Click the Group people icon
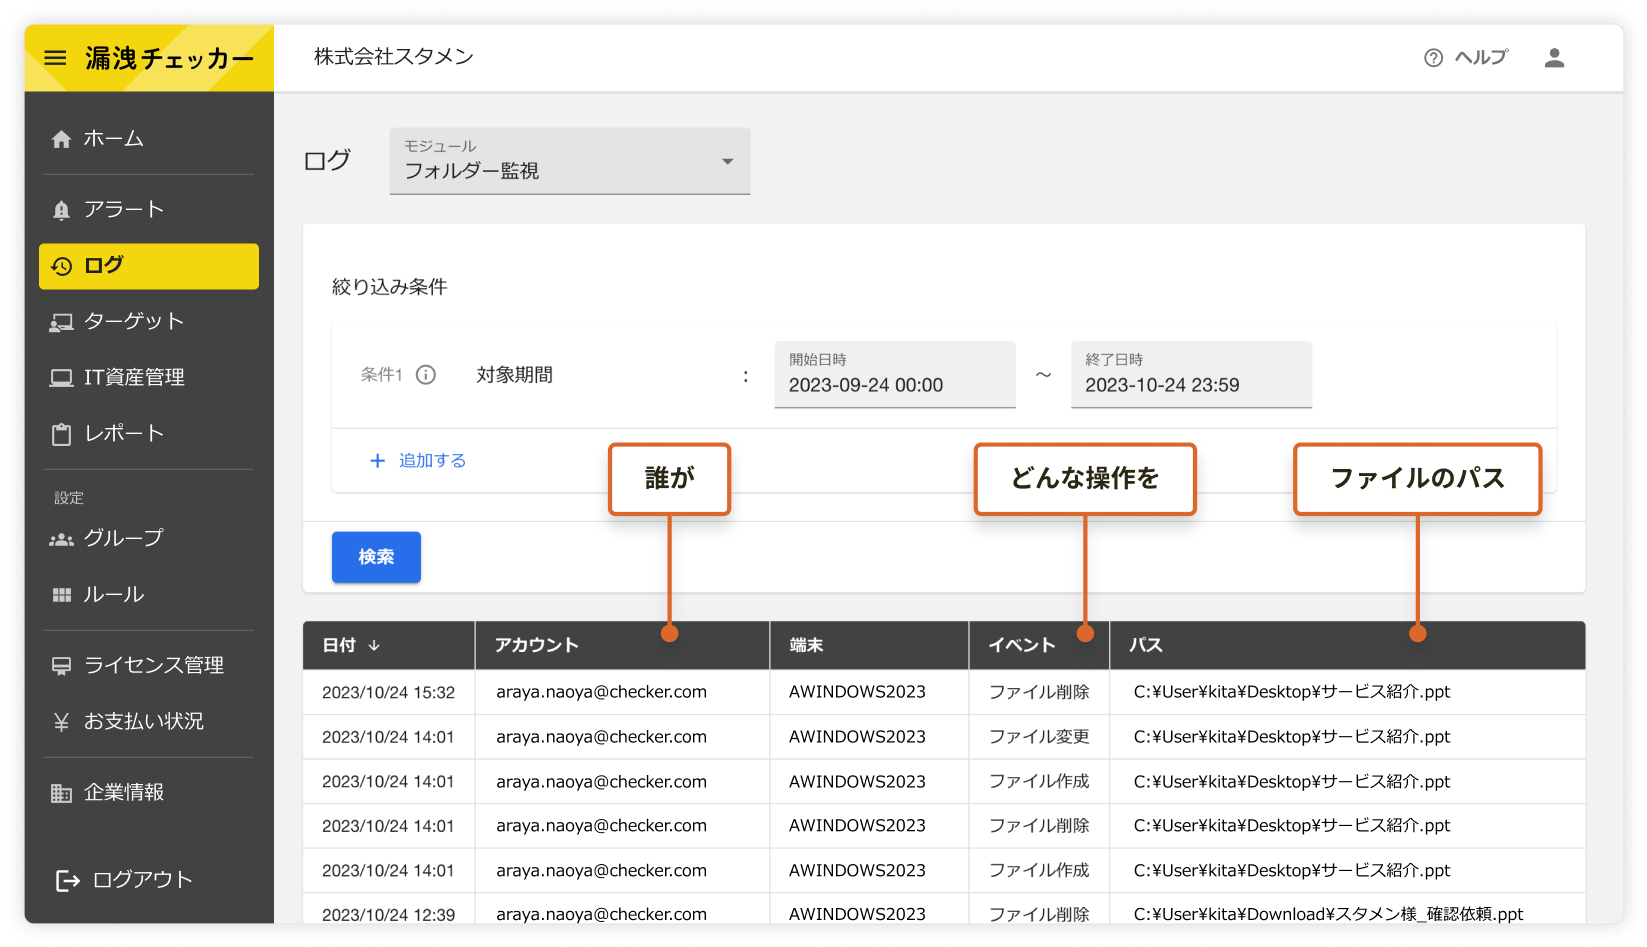The height and width of the screenshot is (947, 1647). pyautogui.click(x=61, y=540)
